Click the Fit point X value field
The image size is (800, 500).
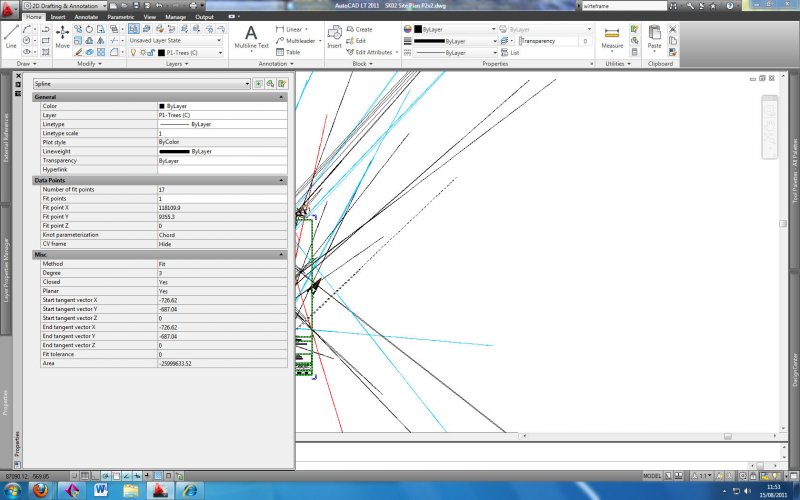222,208
